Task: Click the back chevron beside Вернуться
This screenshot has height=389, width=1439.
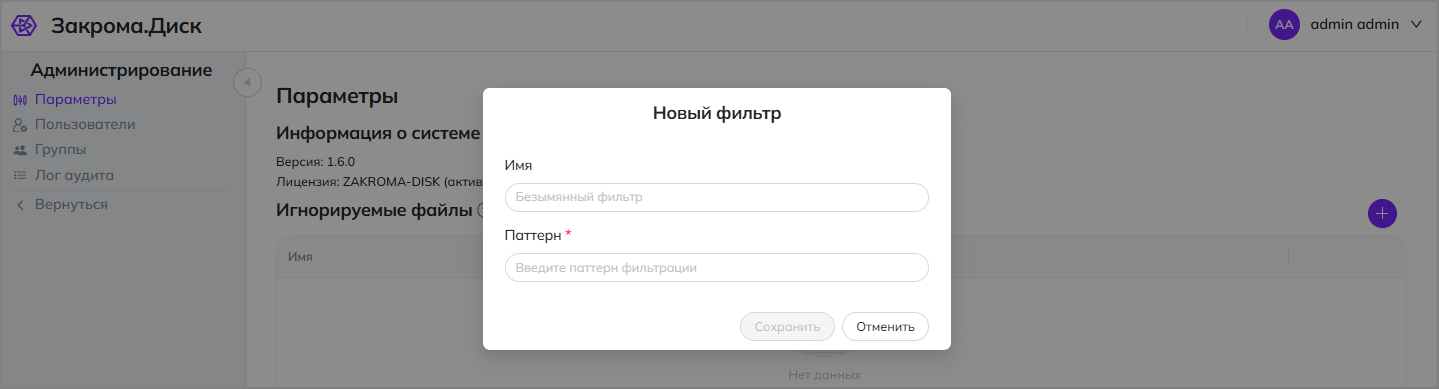Action: (19, 204)
